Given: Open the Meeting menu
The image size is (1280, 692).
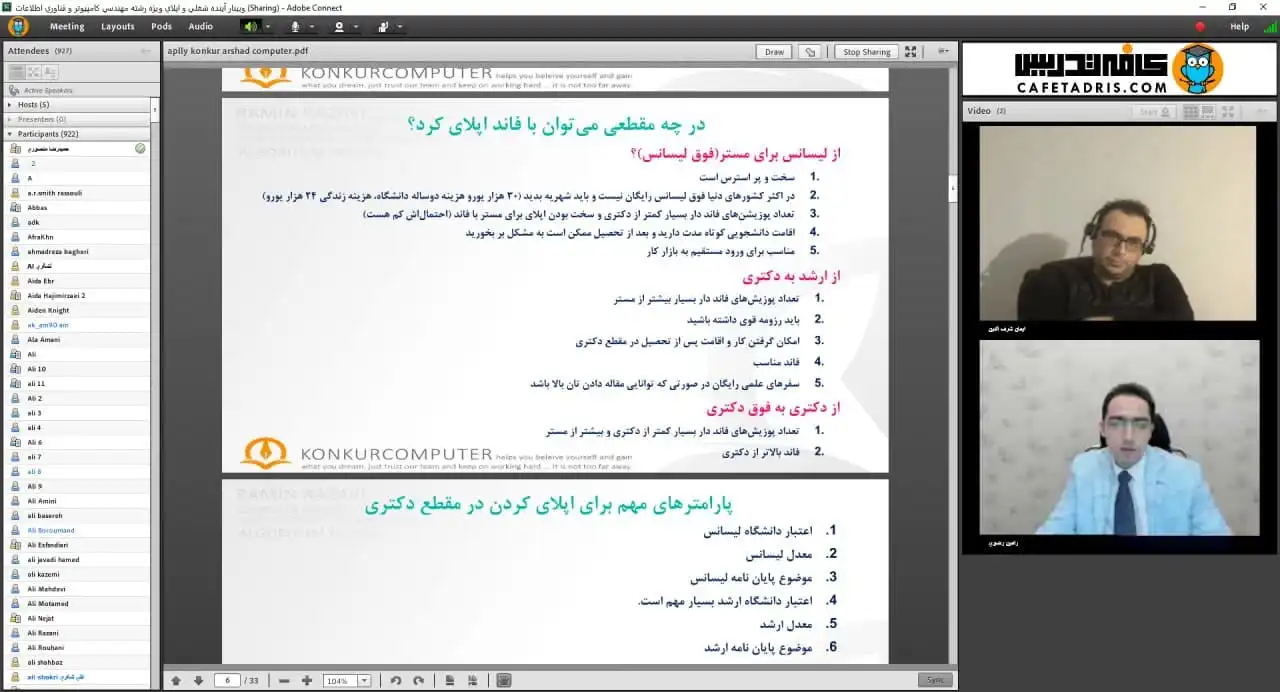Looking at the screenshot, I should [x=67, y=27].
